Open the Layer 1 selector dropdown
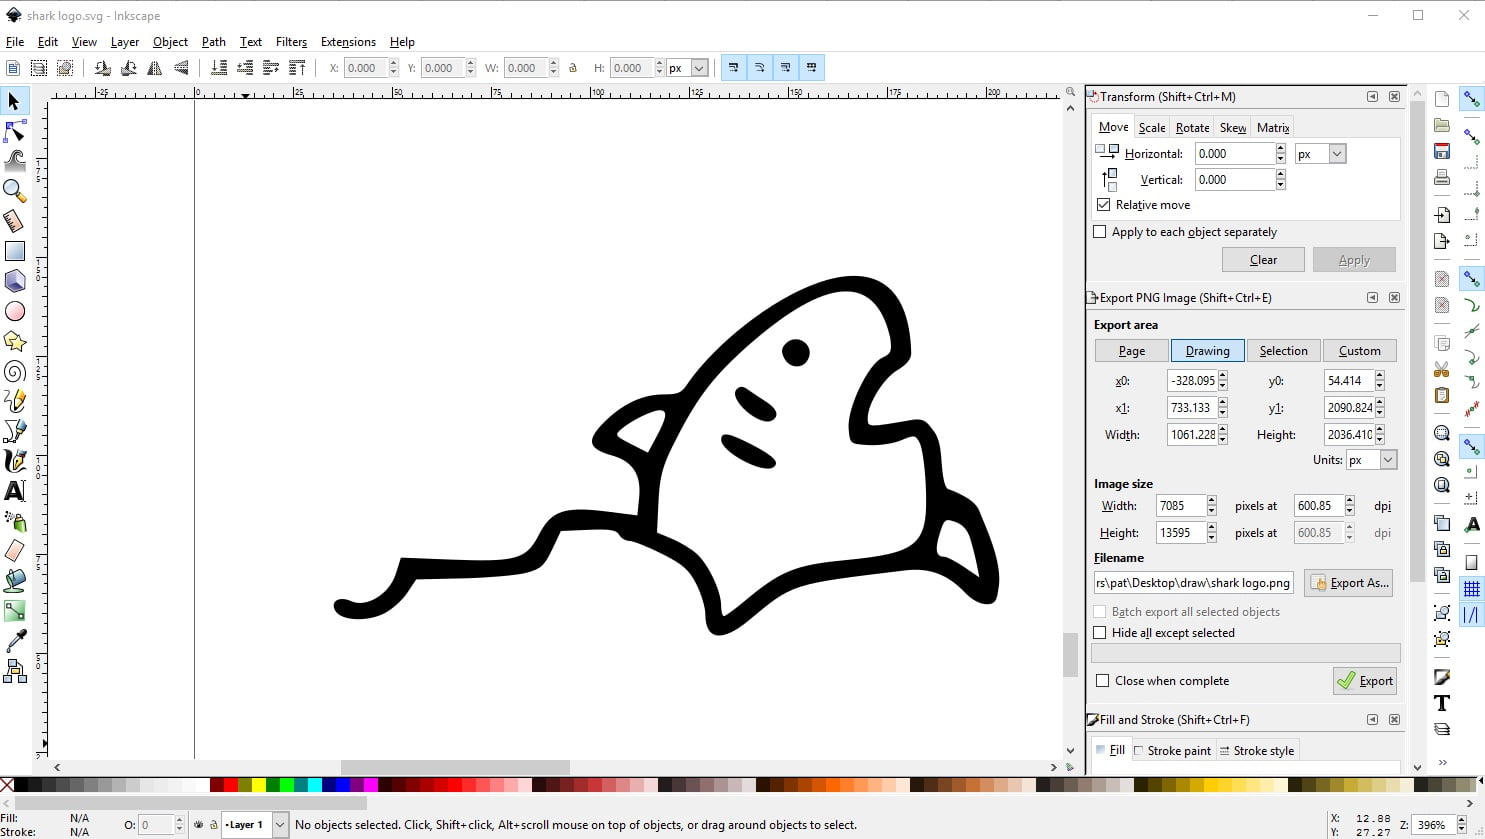 coord(280,825)
